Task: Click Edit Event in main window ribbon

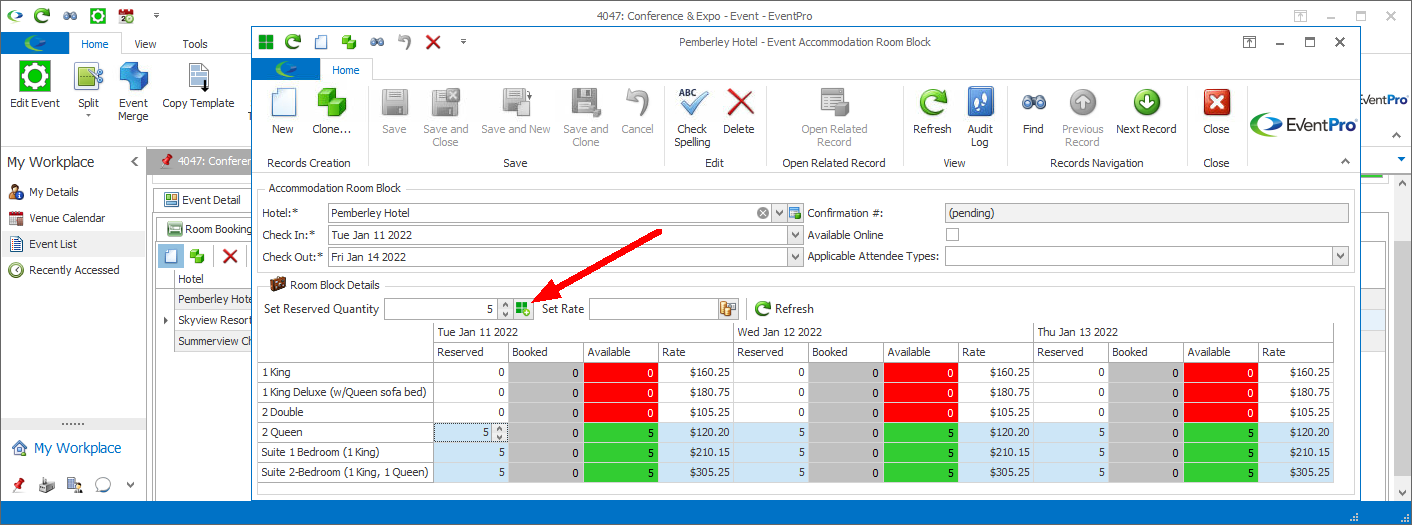Action: 35,86
